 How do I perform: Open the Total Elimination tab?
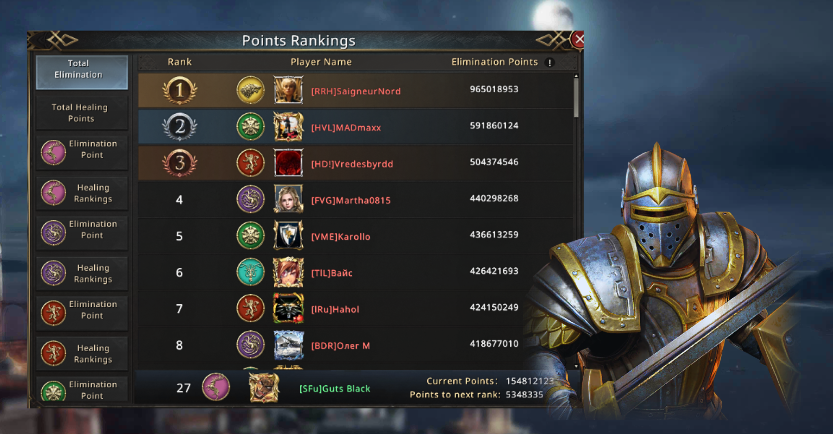[x=82, y=71]
